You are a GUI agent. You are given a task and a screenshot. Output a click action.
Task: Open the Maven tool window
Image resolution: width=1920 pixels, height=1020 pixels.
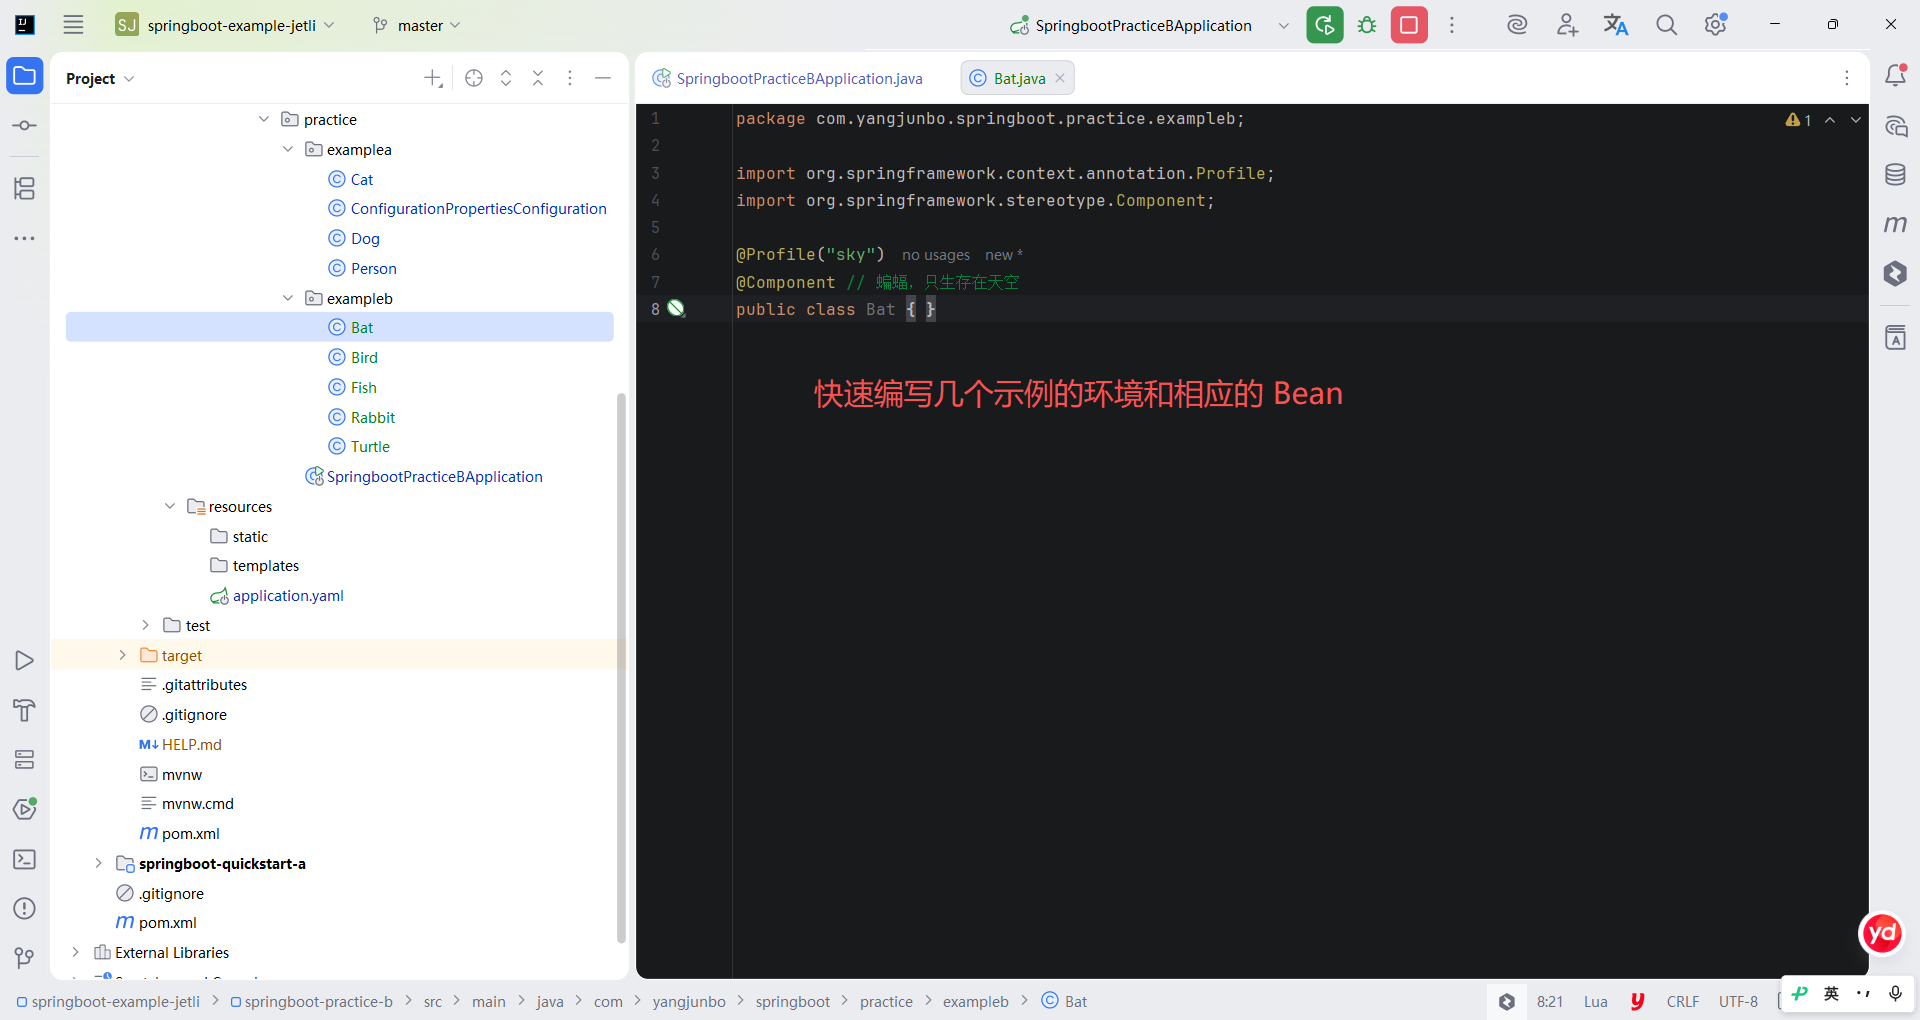1895,224
